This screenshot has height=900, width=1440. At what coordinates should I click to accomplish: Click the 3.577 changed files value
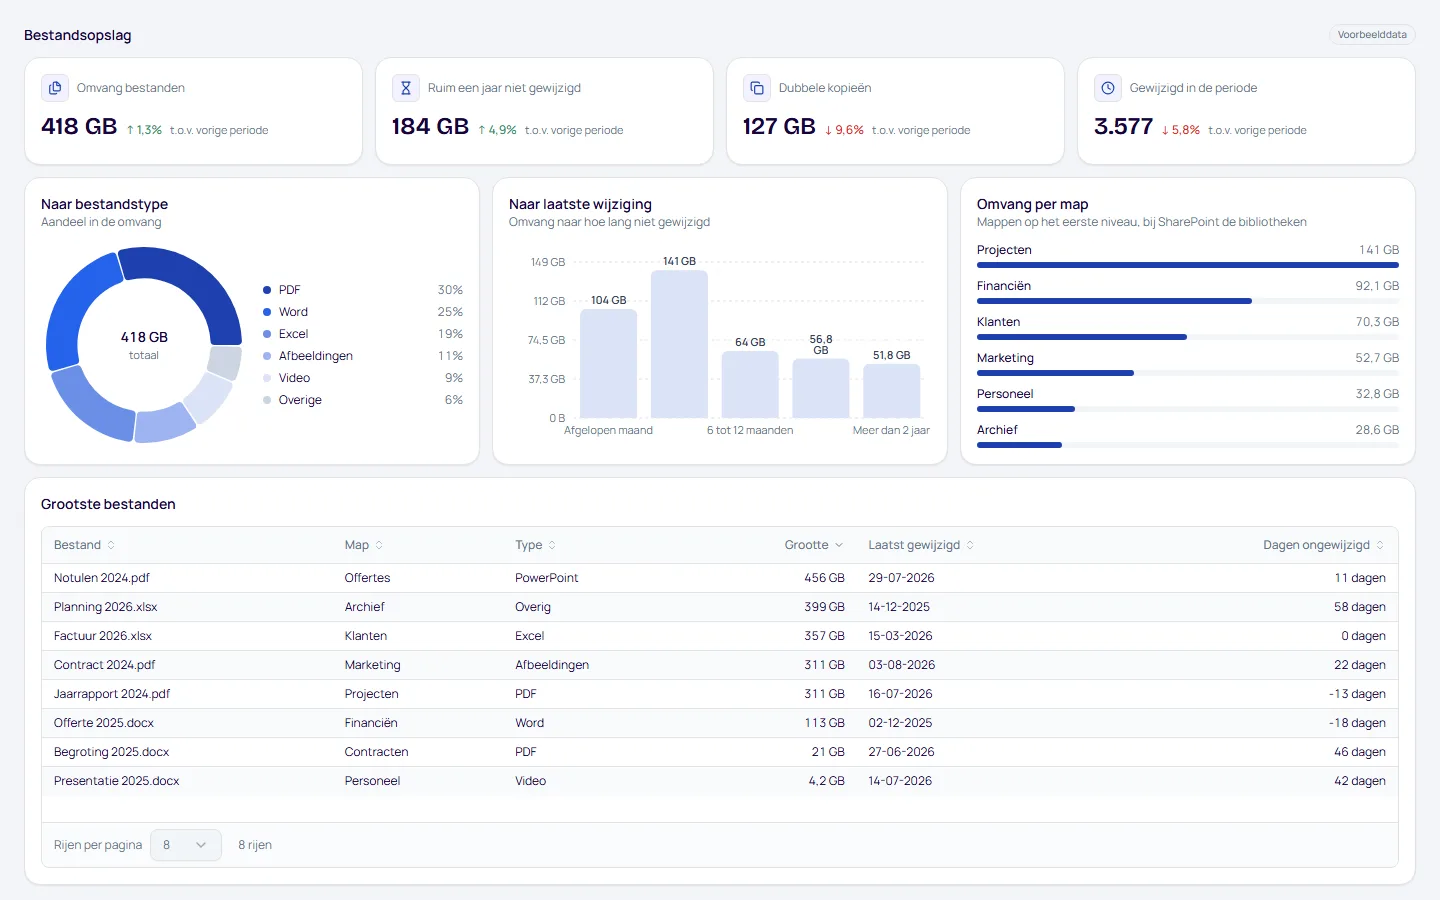pyautogui.click(x=1124, y=126)
